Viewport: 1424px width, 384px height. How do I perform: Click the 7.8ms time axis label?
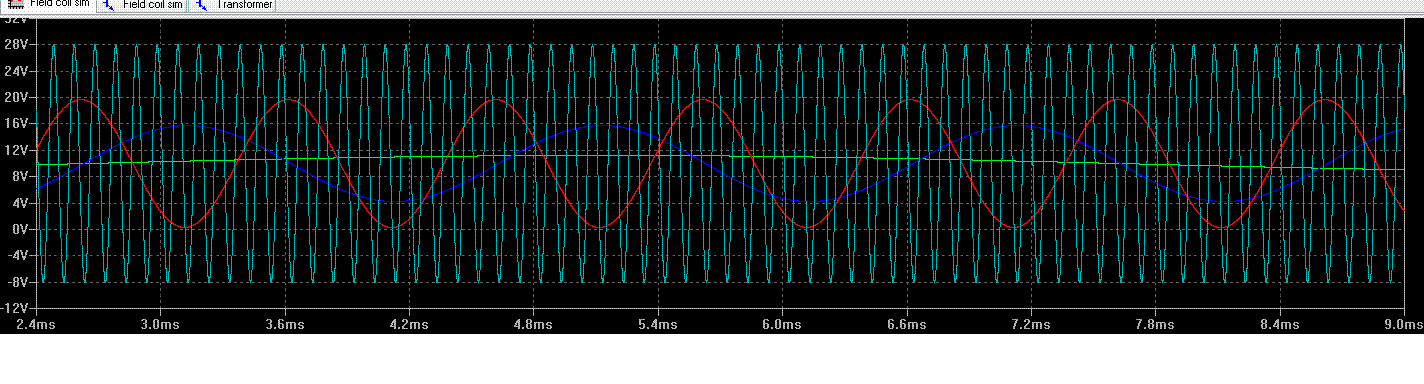(x=1154, y=325)
